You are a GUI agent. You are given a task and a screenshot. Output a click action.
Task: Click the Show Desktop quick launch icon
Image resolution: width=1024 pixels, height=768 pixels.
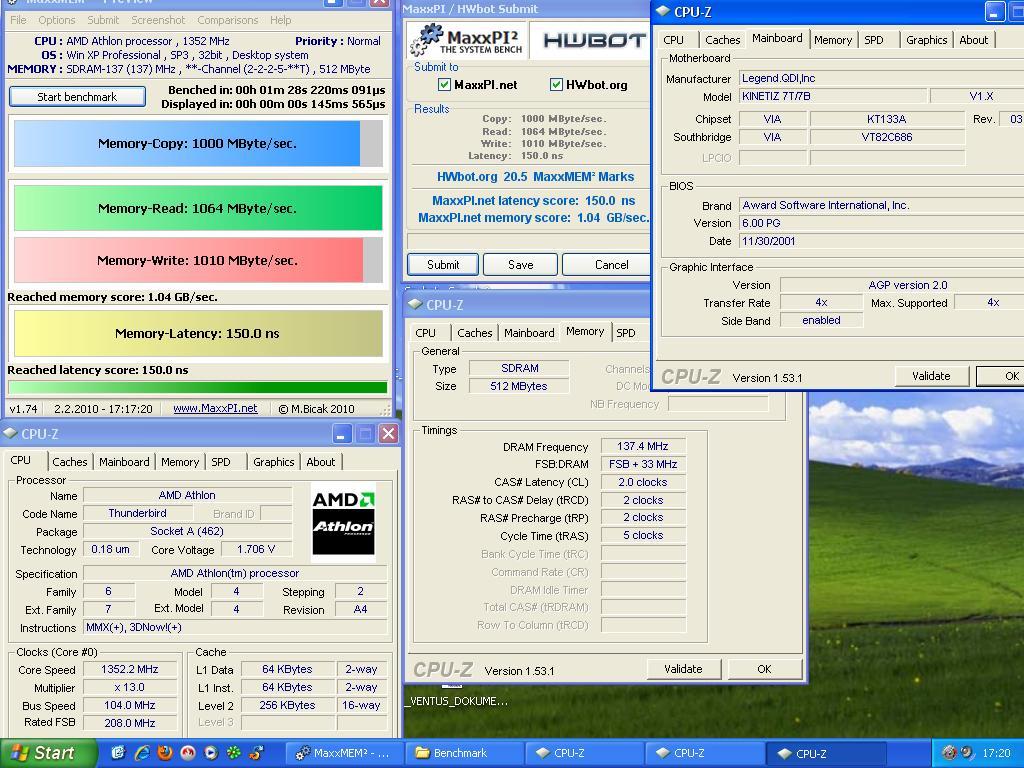118,753
